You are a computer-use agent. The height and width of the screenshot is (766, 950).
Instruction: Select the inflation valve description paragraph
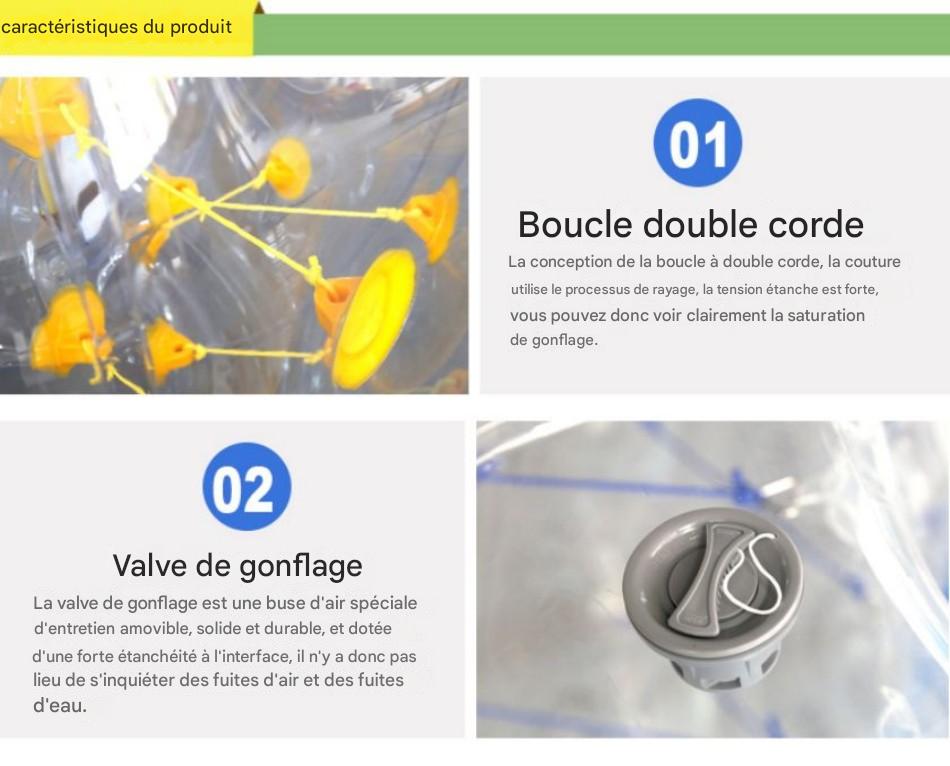pyautogui.click(x=225, y=654)
